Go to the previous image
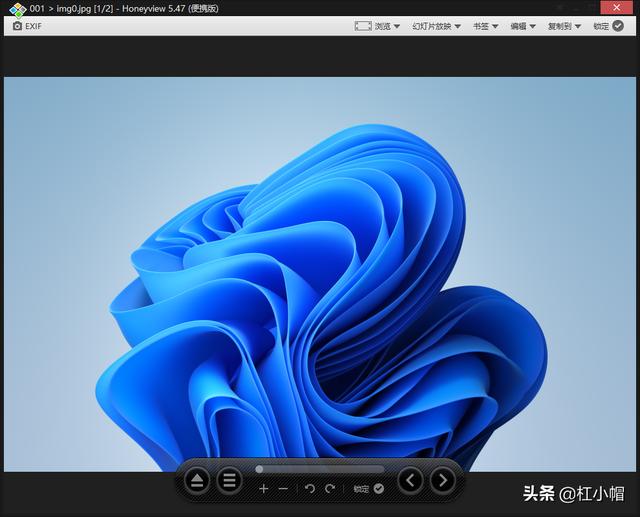The height and width of the screenshot is (517, 640). click(411, 480)
